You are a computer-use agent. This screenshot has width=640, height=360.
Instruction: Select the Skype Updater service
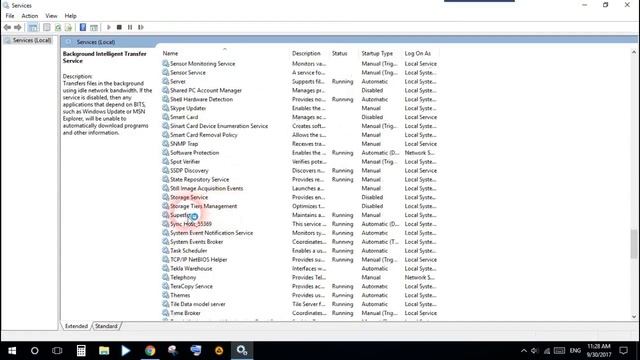pos(300,109)
